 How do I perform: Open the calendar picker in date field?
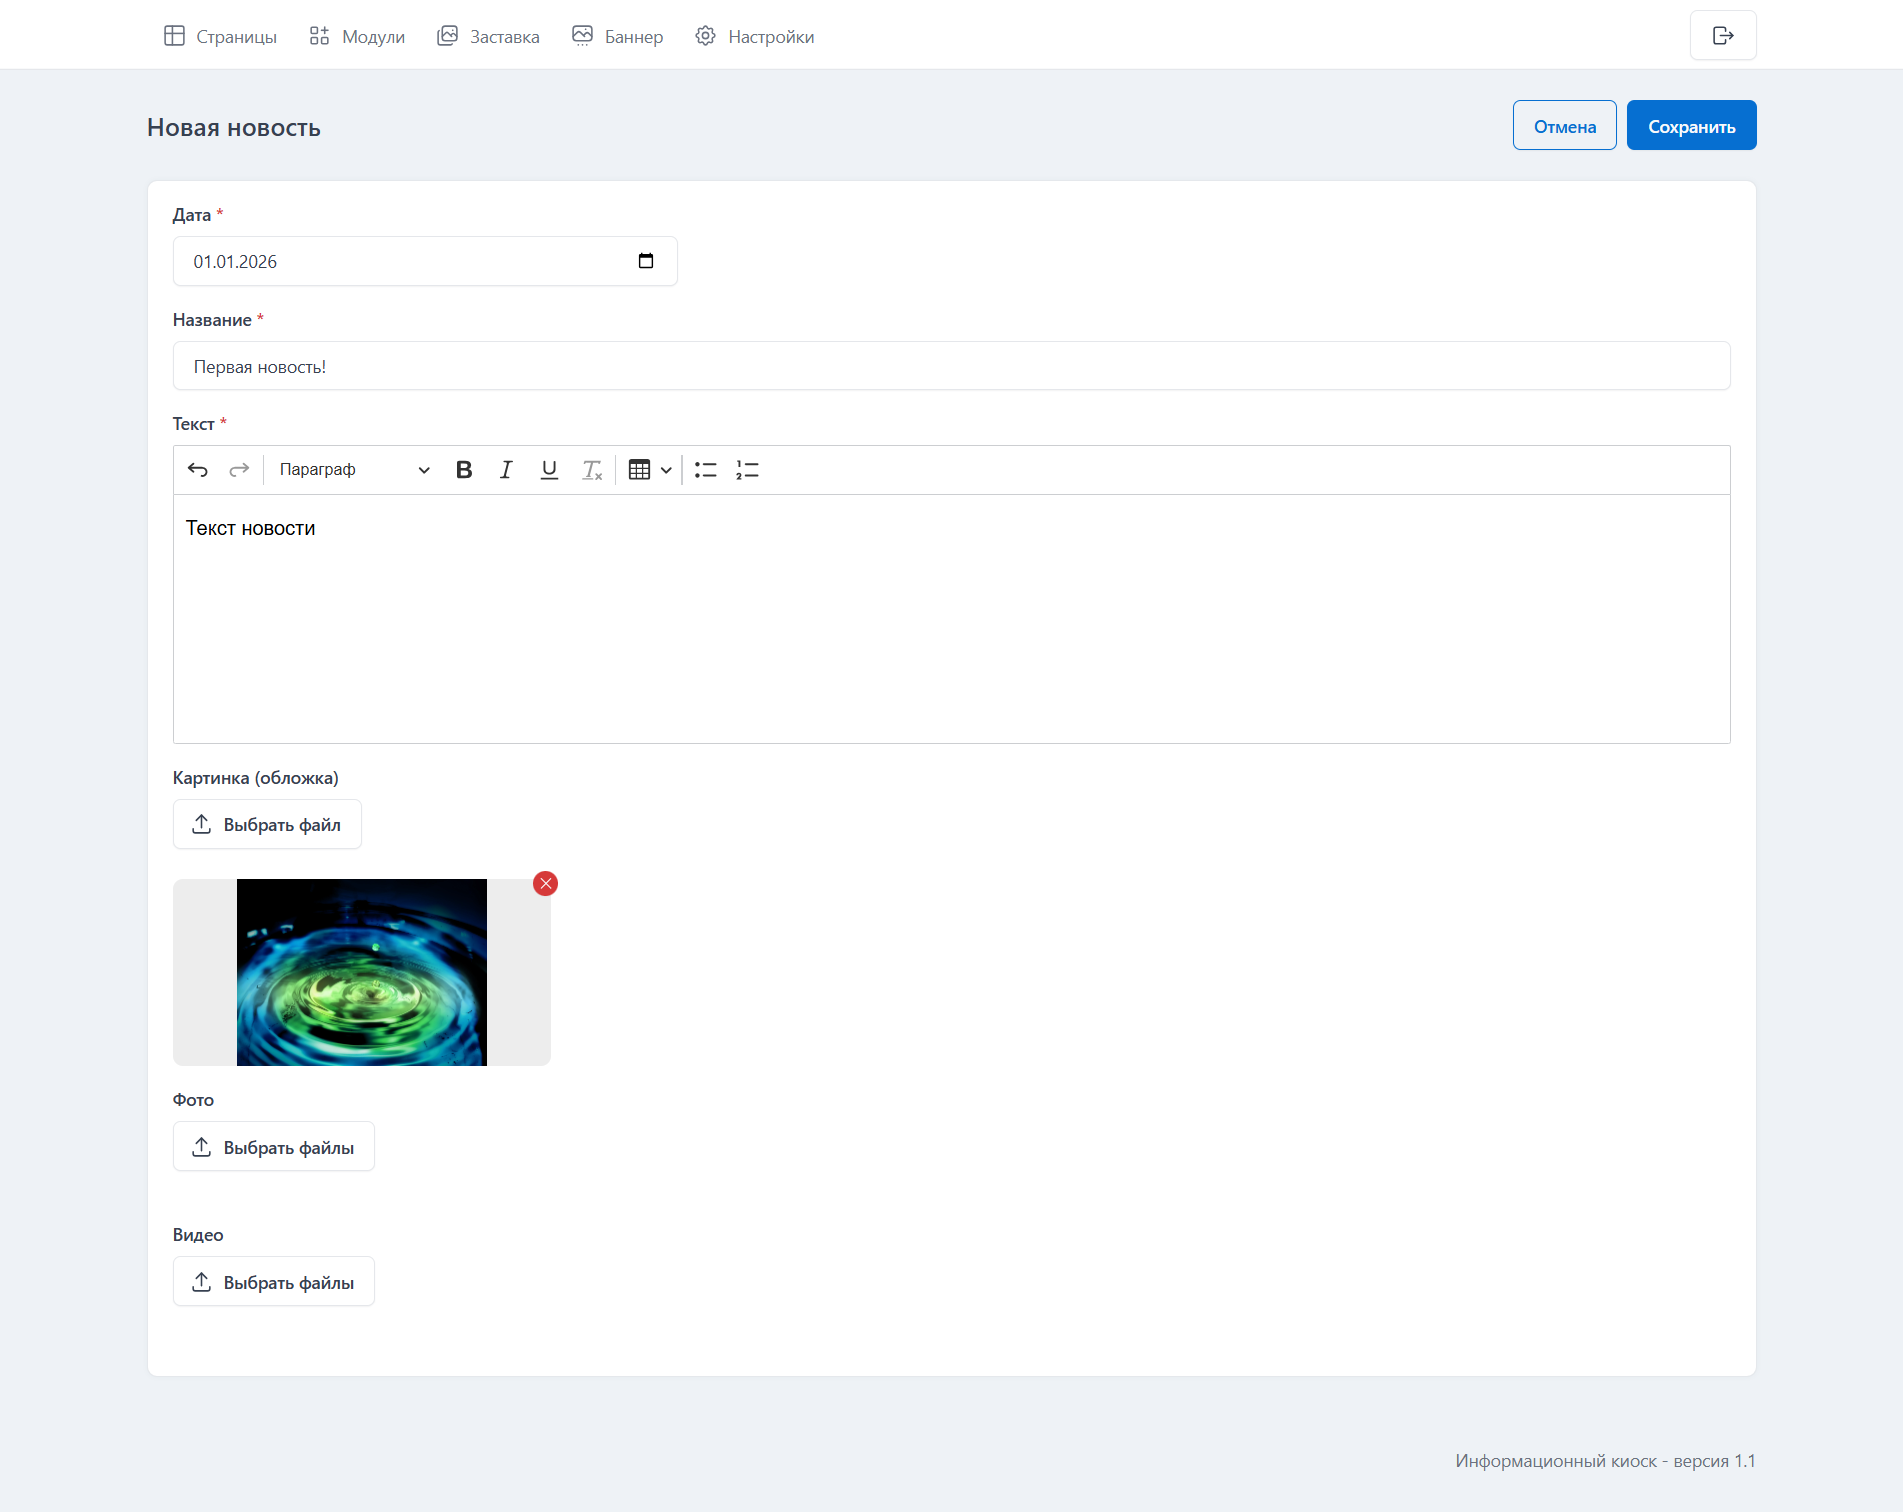[x=646, y=261]
